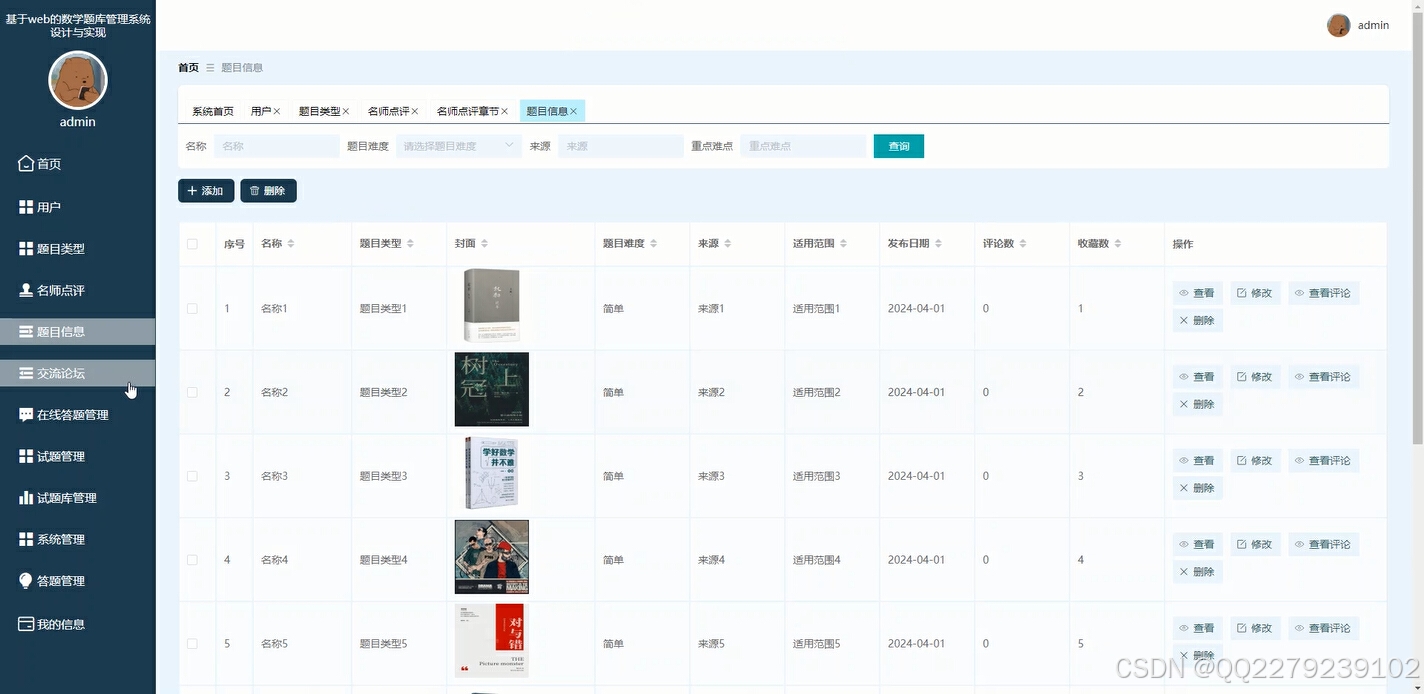Open the 用户 section from the sidebar
Image resolution: width=1424 pixels, height=694 pixels.
tap(25, 206)
